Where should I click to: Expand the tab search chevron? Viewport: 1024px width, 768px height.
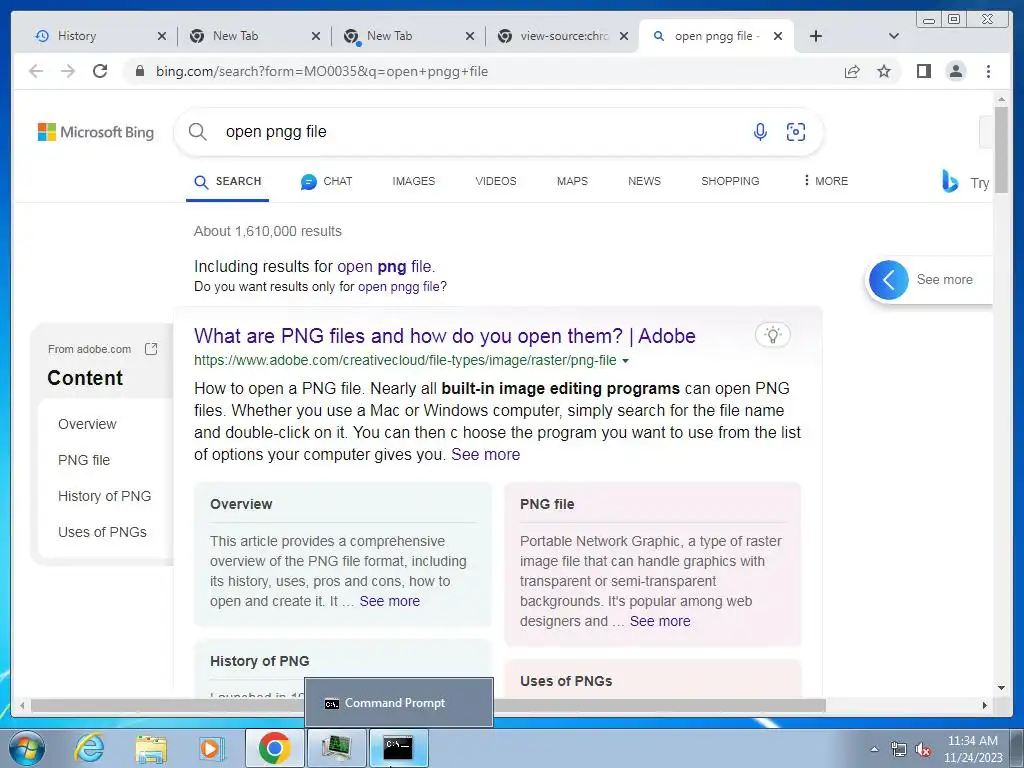point(894,36)
